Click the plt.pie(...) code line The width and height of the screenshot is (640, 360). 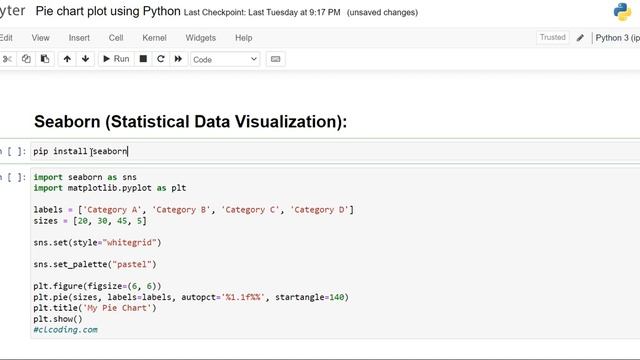coord(191,297)
